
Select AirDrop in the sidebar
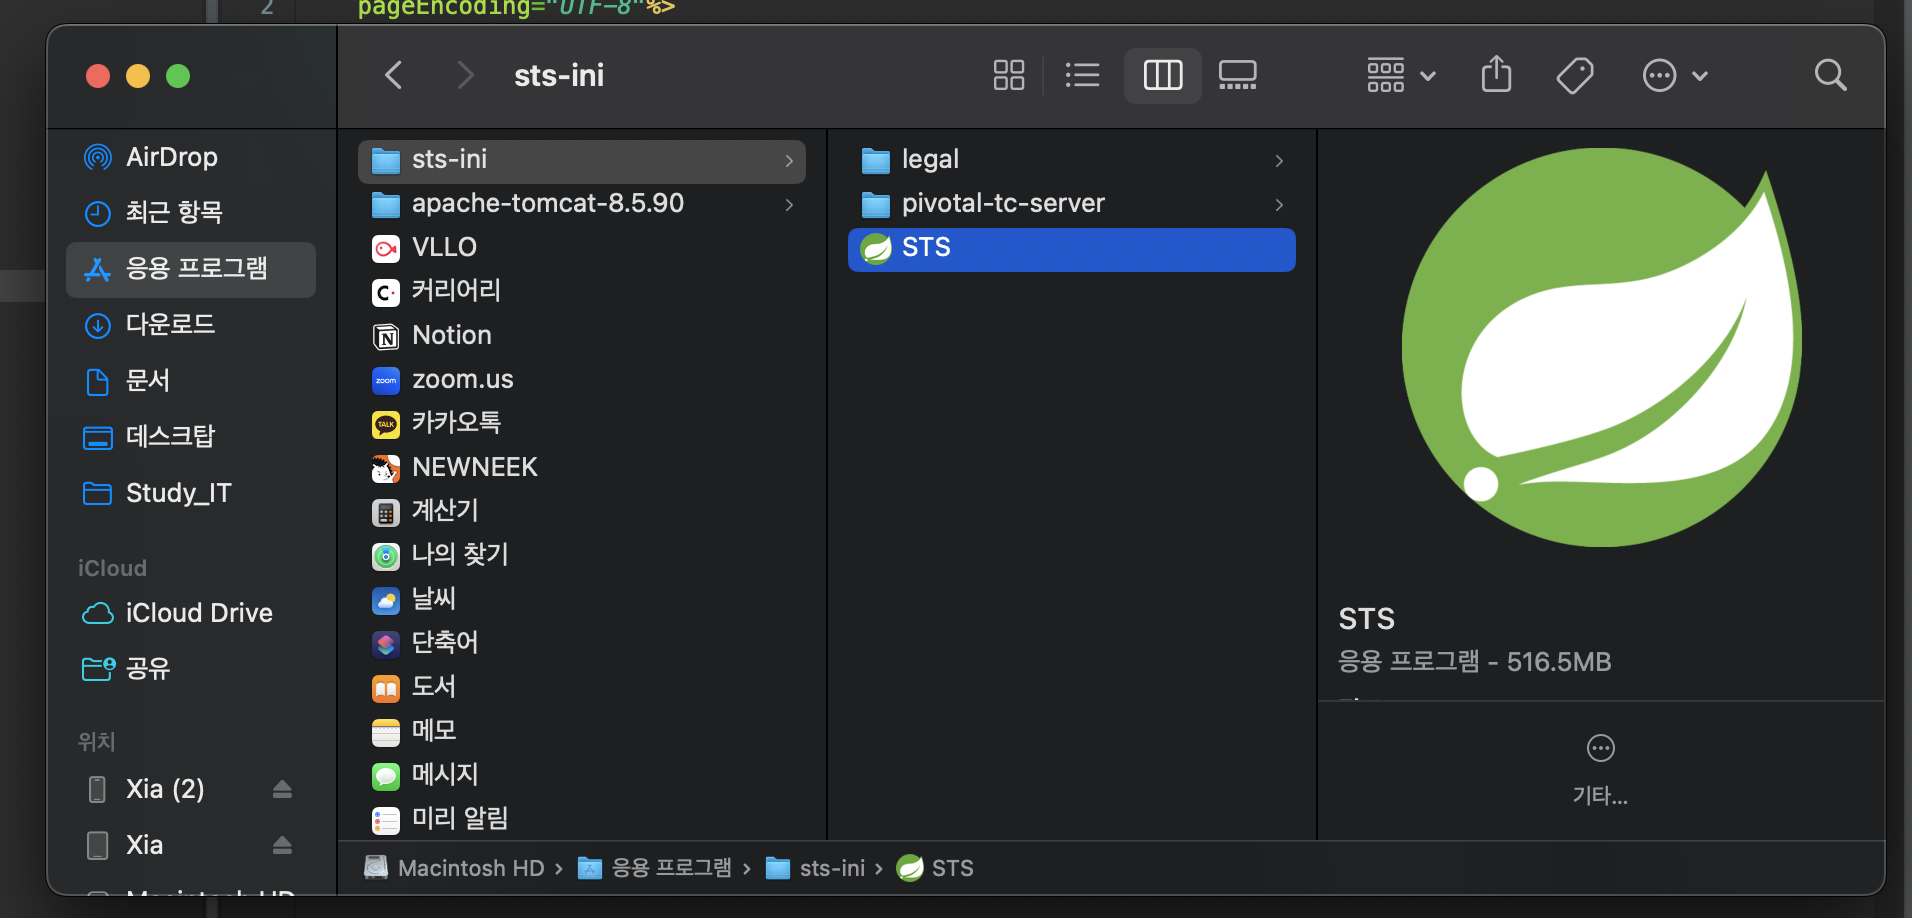pyautogui.click(x=191, y=157)
